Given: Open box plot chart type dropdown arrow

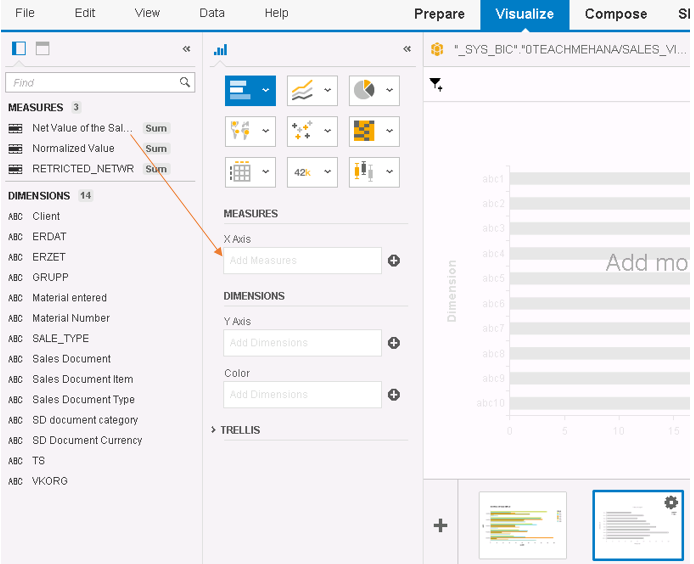Looking at the screenshot, I should [389, 172].
